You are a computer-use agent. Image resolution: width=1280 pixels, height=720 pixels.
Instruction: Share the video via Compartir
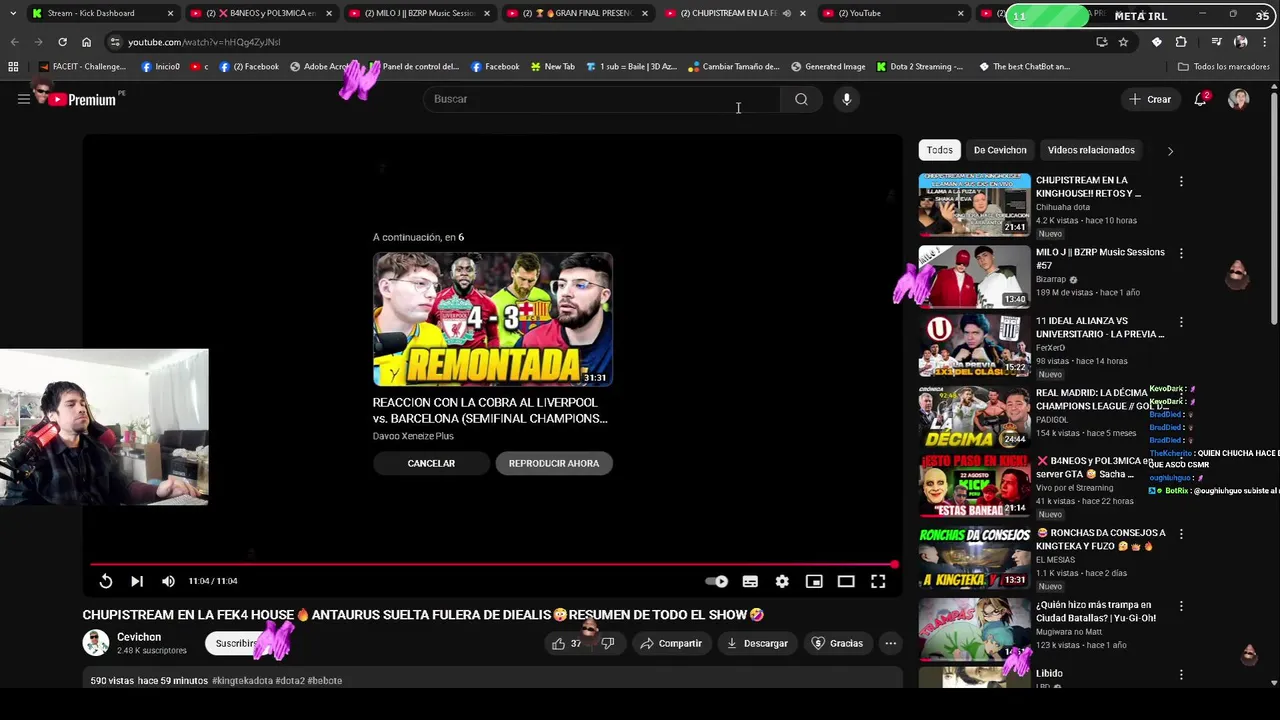(671, 643)
